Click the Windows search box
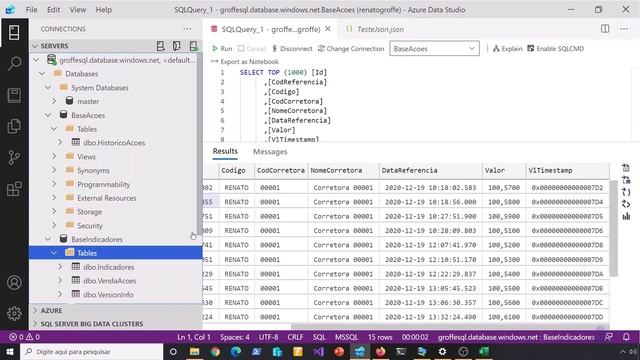Image resolution: width=640 pixels, height=360 pixels. 91,351
